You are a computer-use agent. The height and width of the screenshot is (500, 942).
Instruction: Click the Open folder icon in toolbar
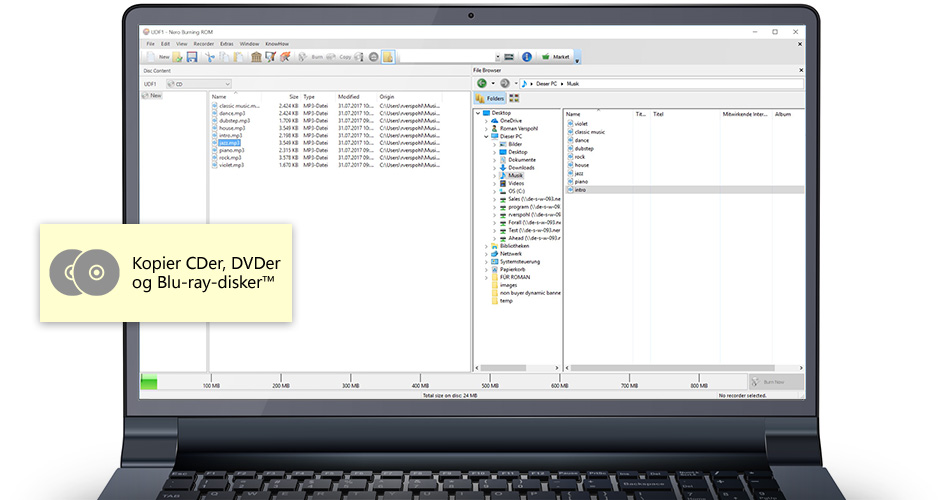[x=179, y=57]
